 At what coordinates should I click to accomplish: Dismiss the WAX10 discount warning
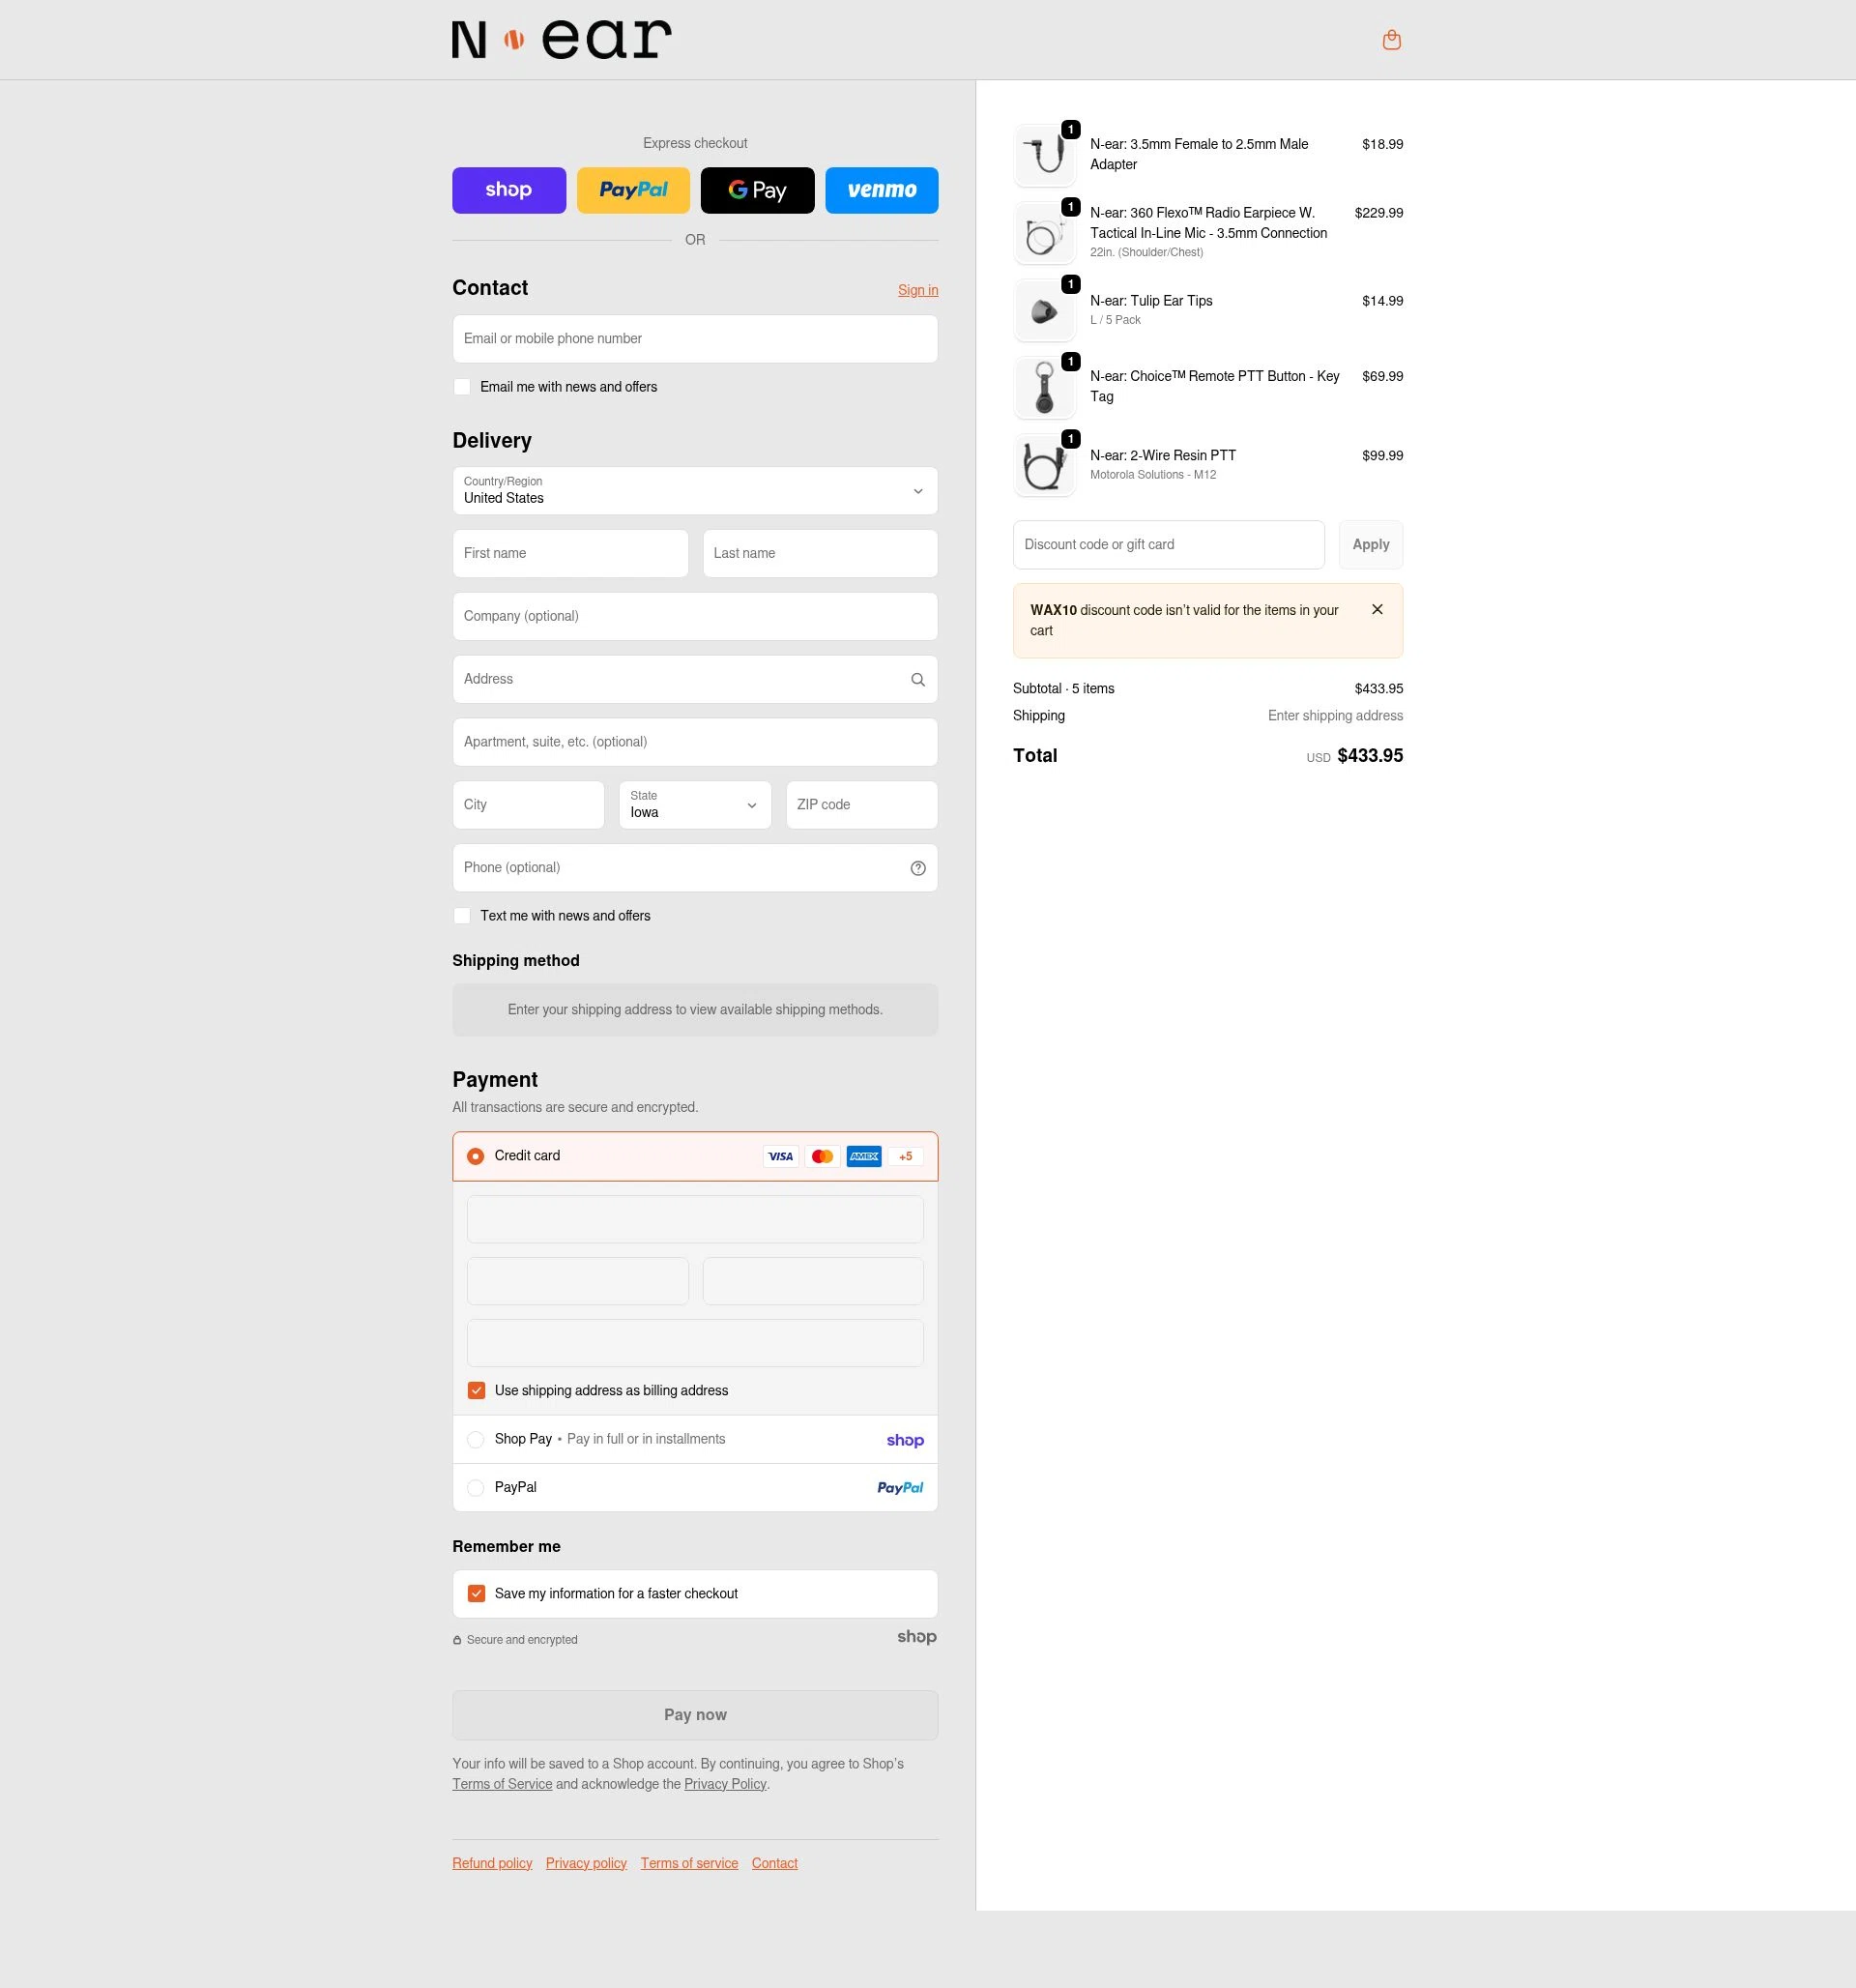[x=1377, y=609]
